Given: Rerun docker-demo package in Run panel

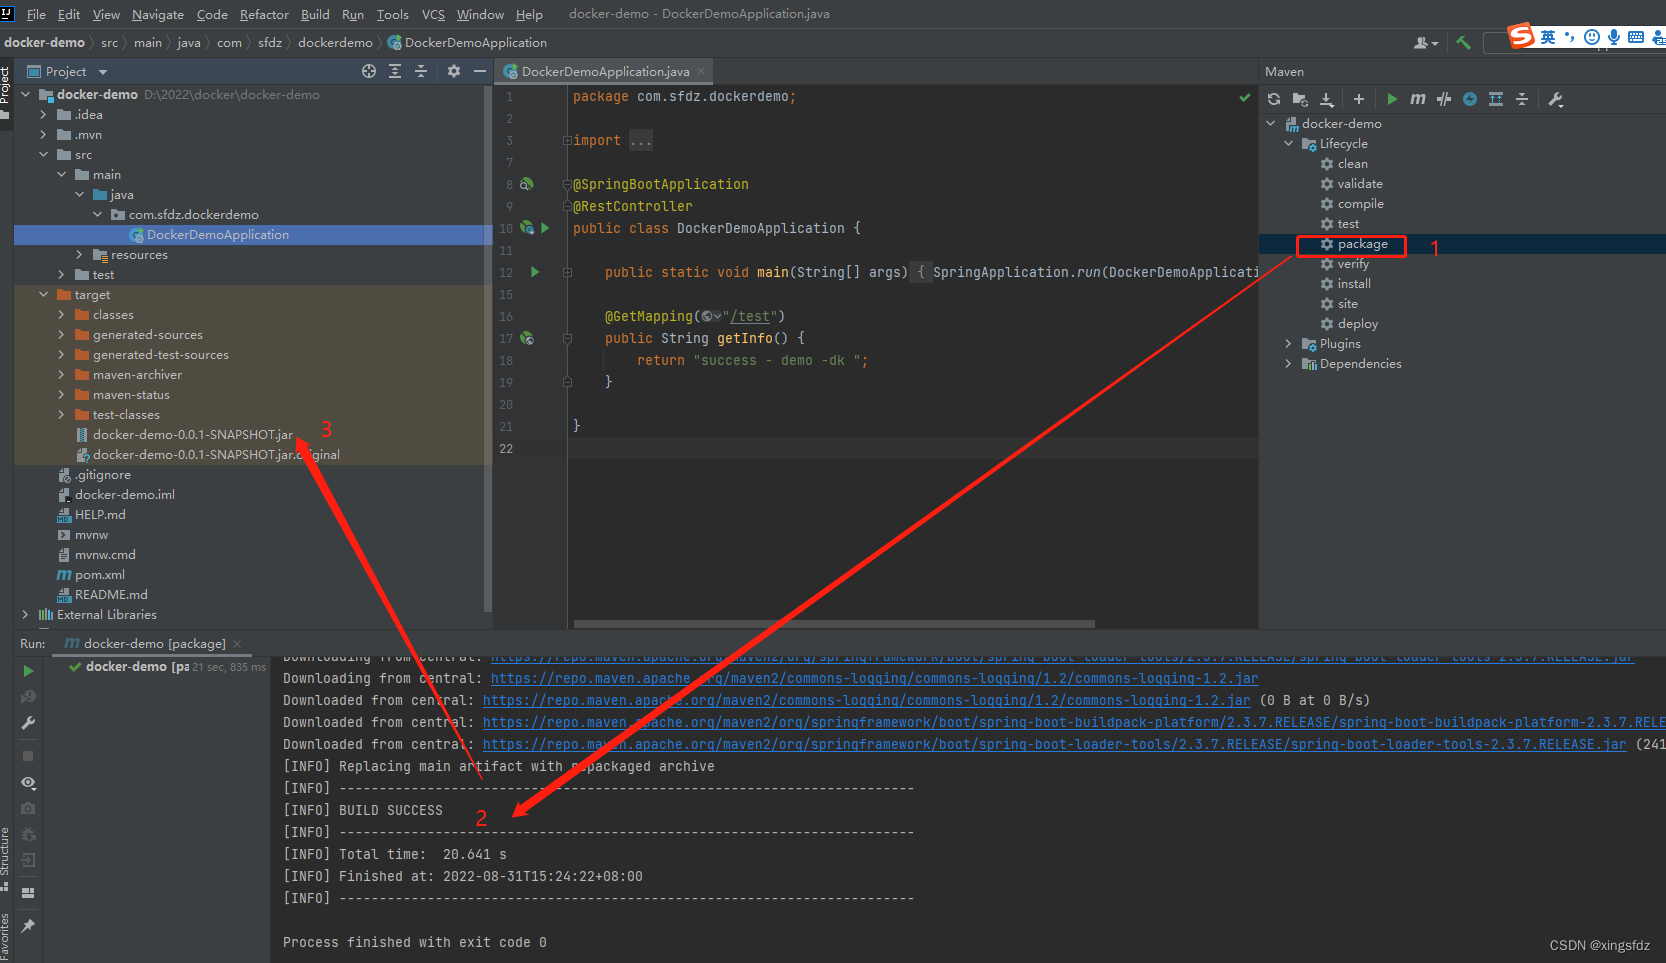Looking at the screenshot, I should point(28,671).
